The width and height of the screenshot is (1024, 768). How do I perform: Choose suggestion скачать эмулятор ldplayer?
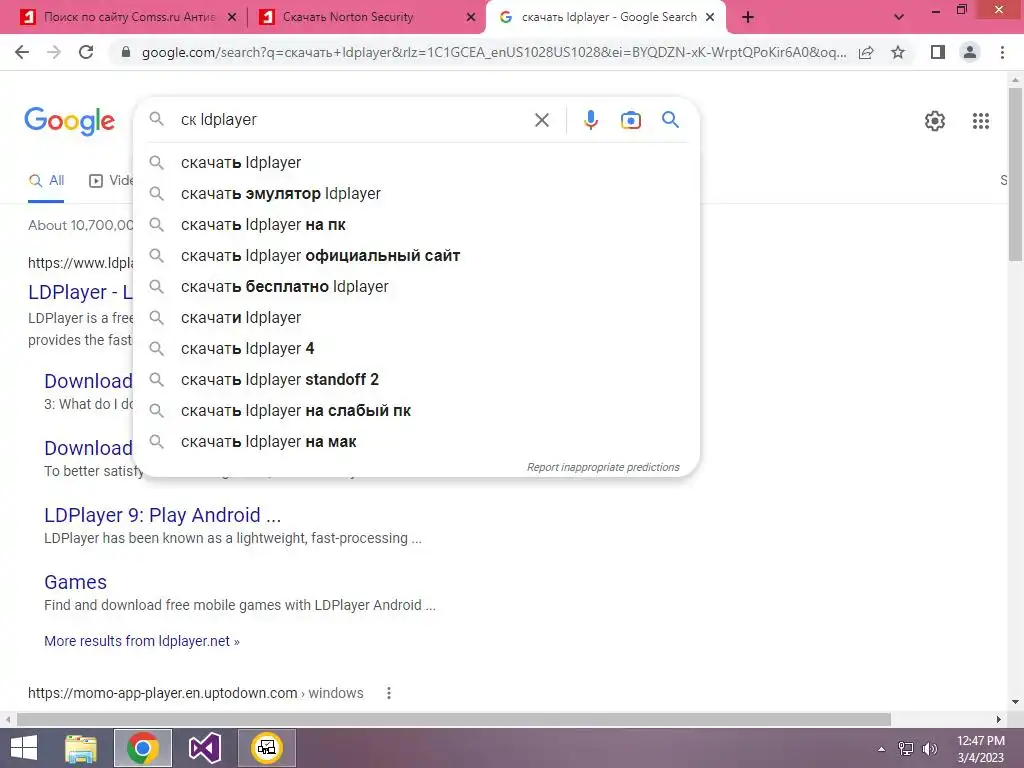click(x=417, y=193)
